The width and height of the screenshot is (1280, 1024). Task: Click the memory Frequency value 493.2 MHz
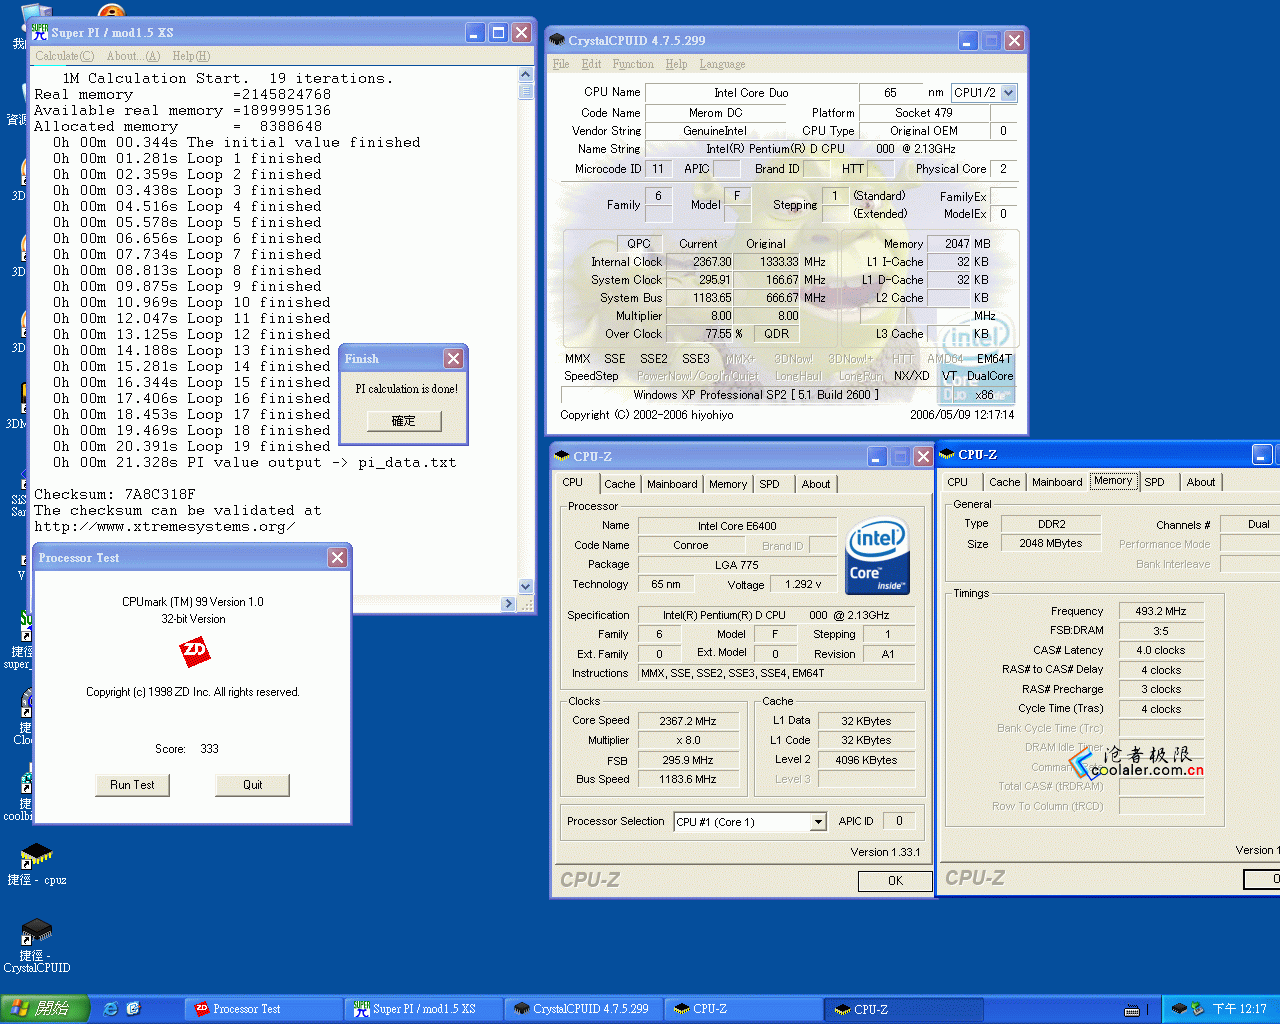(x=1160, y=611)
